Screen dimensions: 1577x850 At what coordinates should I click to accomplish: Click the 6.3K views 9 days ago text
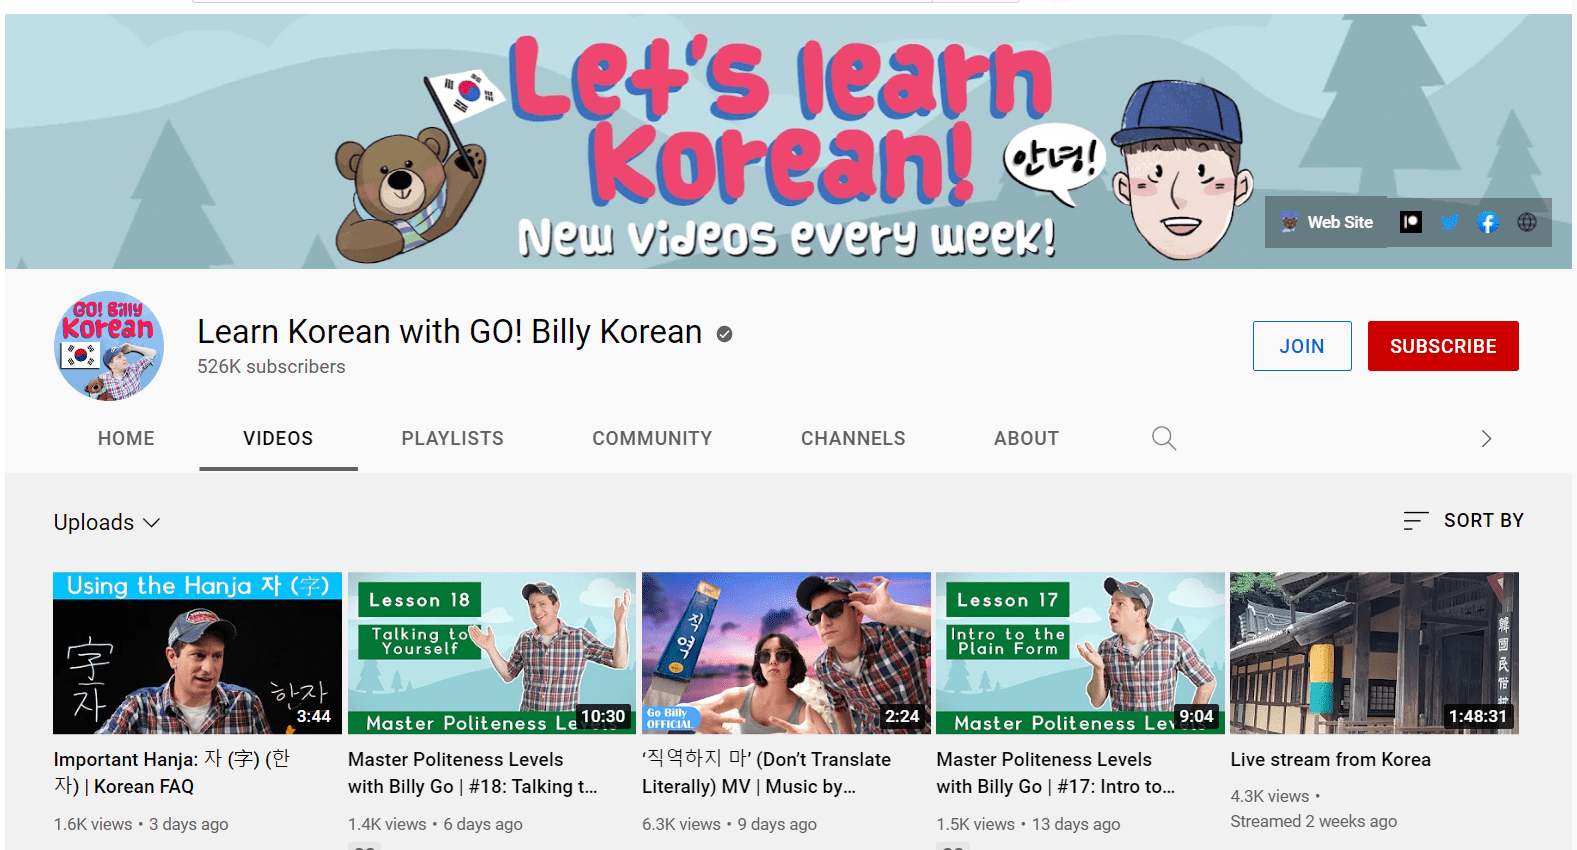point(729,824)
